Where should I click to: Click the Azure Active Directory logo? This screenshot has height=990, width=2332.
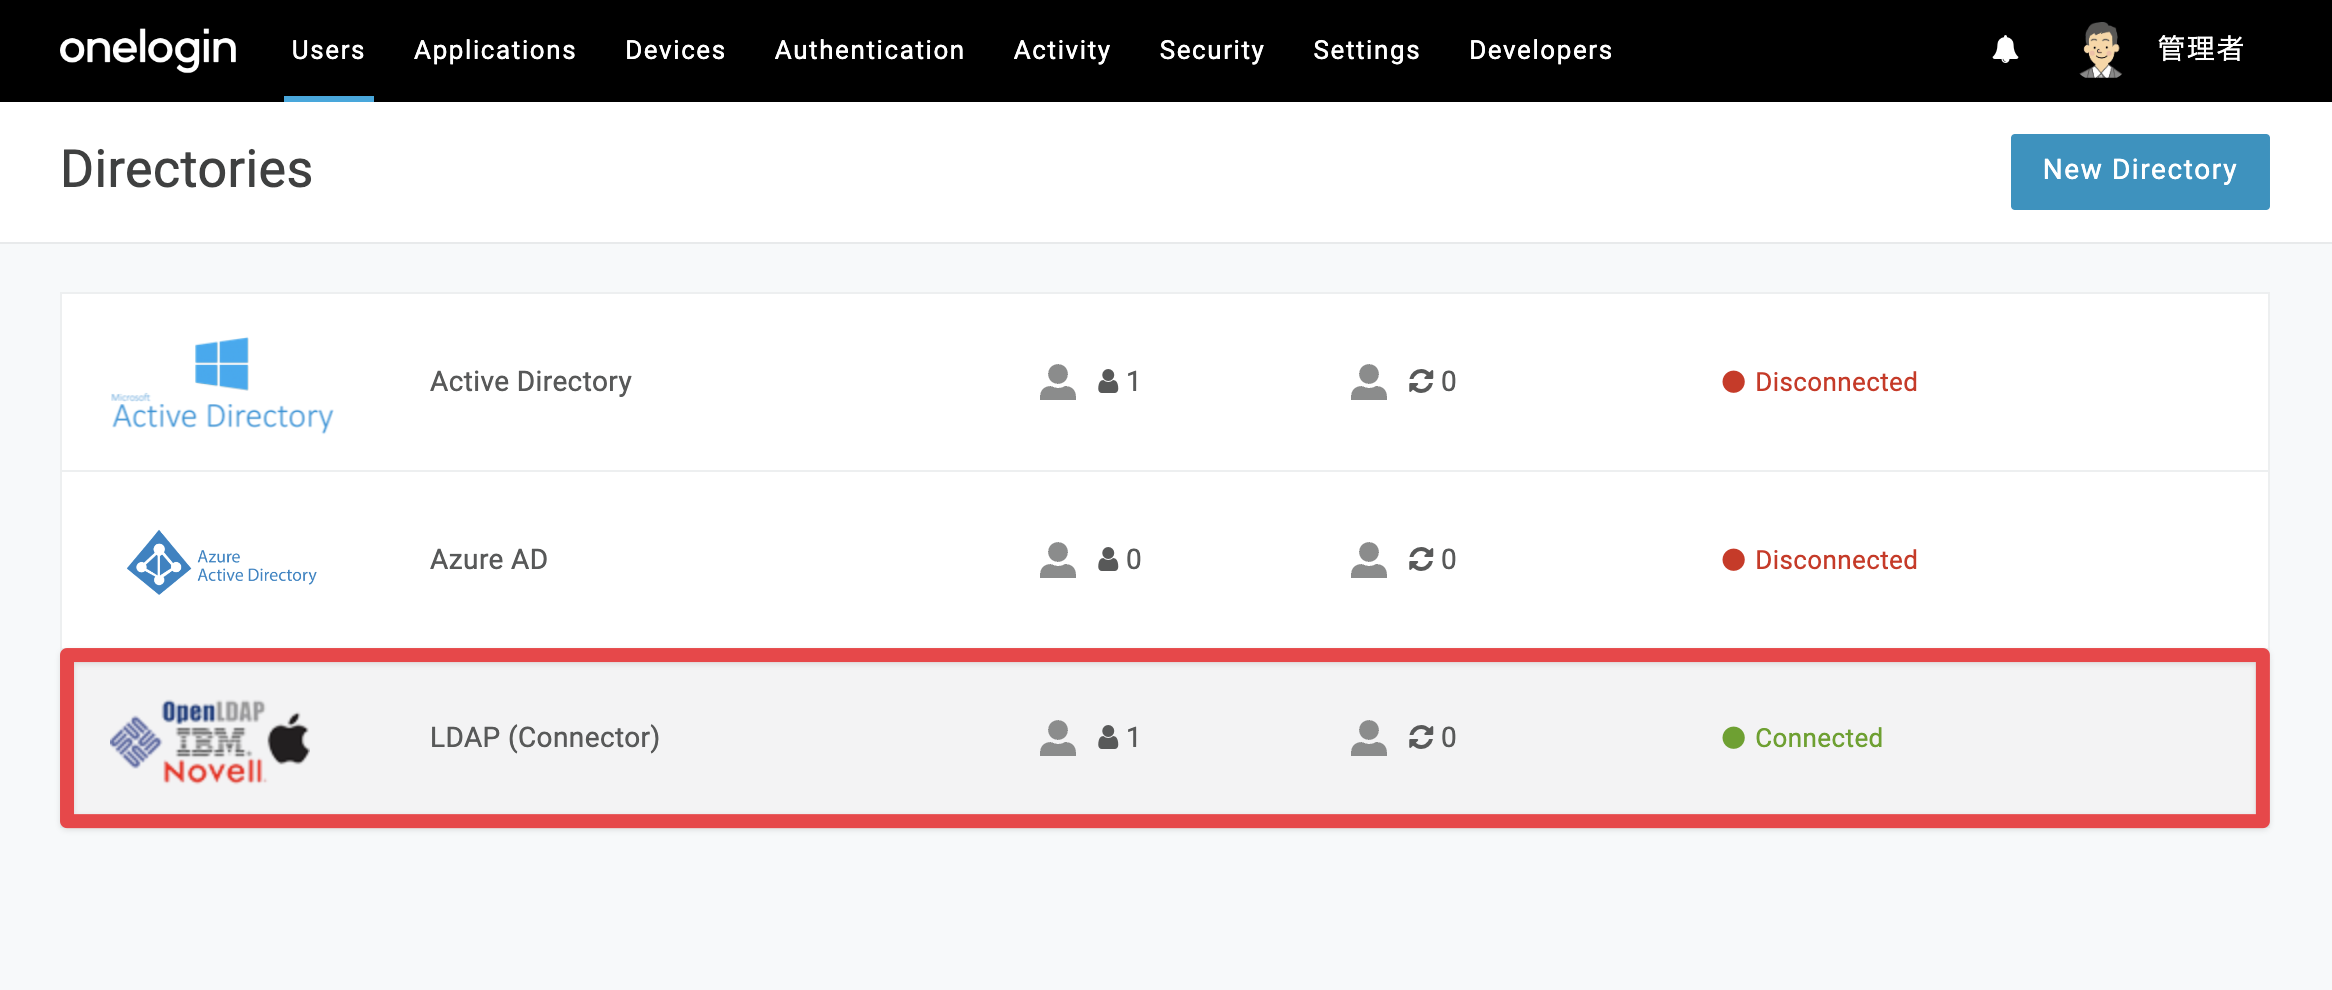click(x=222, y=562)
